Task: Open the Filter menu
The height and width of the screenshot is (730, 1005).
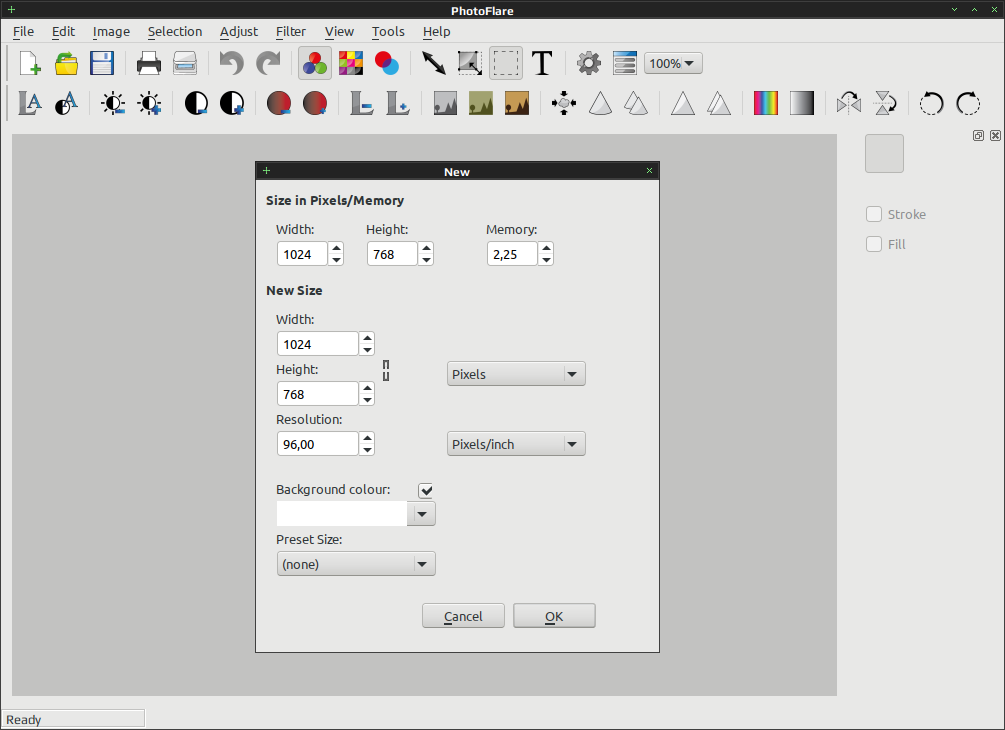Action: click(291, 31)
